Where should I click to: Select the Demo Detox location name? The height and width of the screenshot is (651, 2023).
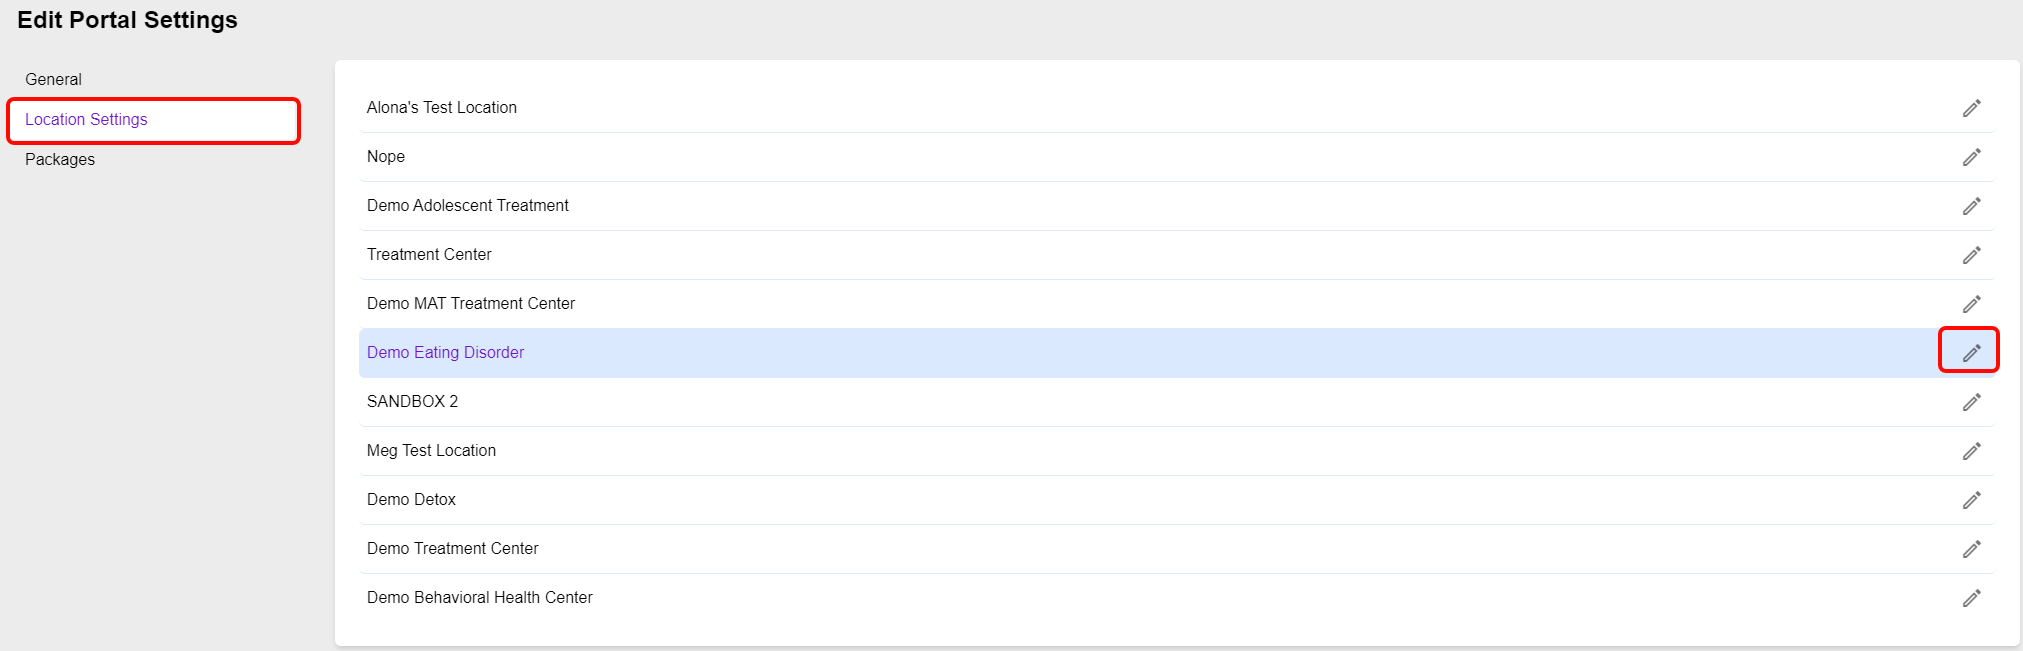(x=411, y=500)
